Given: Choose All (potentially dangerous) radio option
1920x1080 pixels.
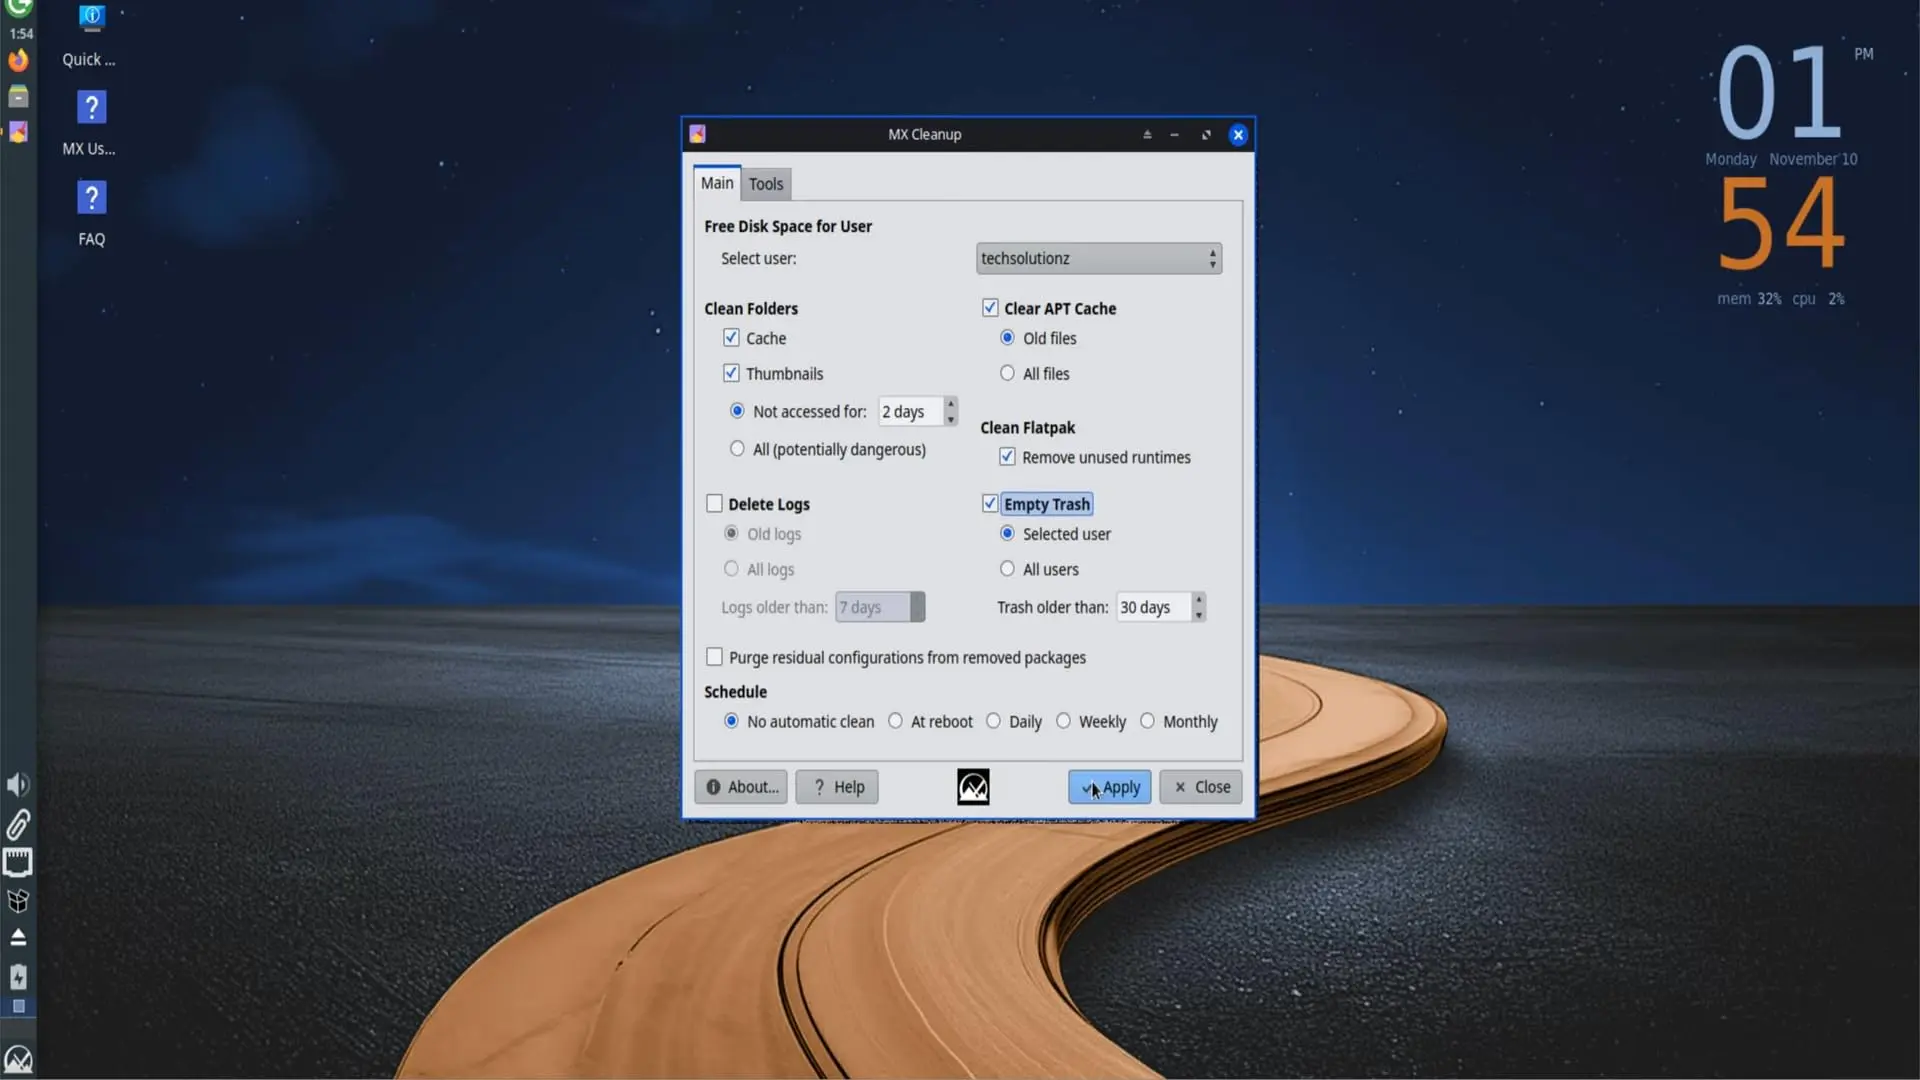Looking at the screenshot, I should (737, 449).
